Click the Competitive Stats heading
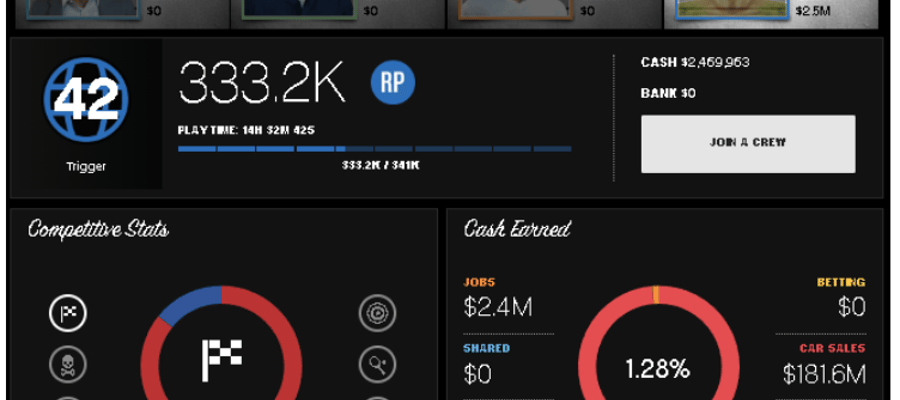The image size is (900, 400). [98, 230]
